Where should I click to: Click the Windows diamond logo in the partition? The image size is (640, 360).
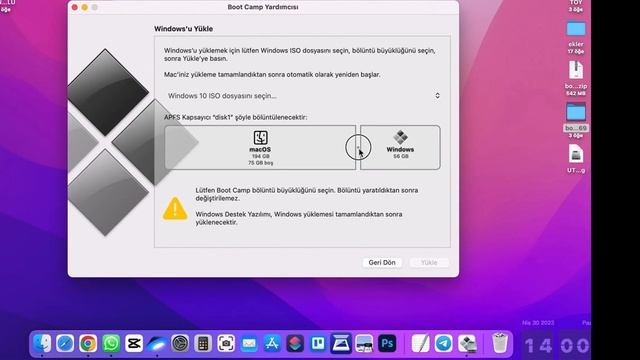pyautogui.click(x=400, y=137)
